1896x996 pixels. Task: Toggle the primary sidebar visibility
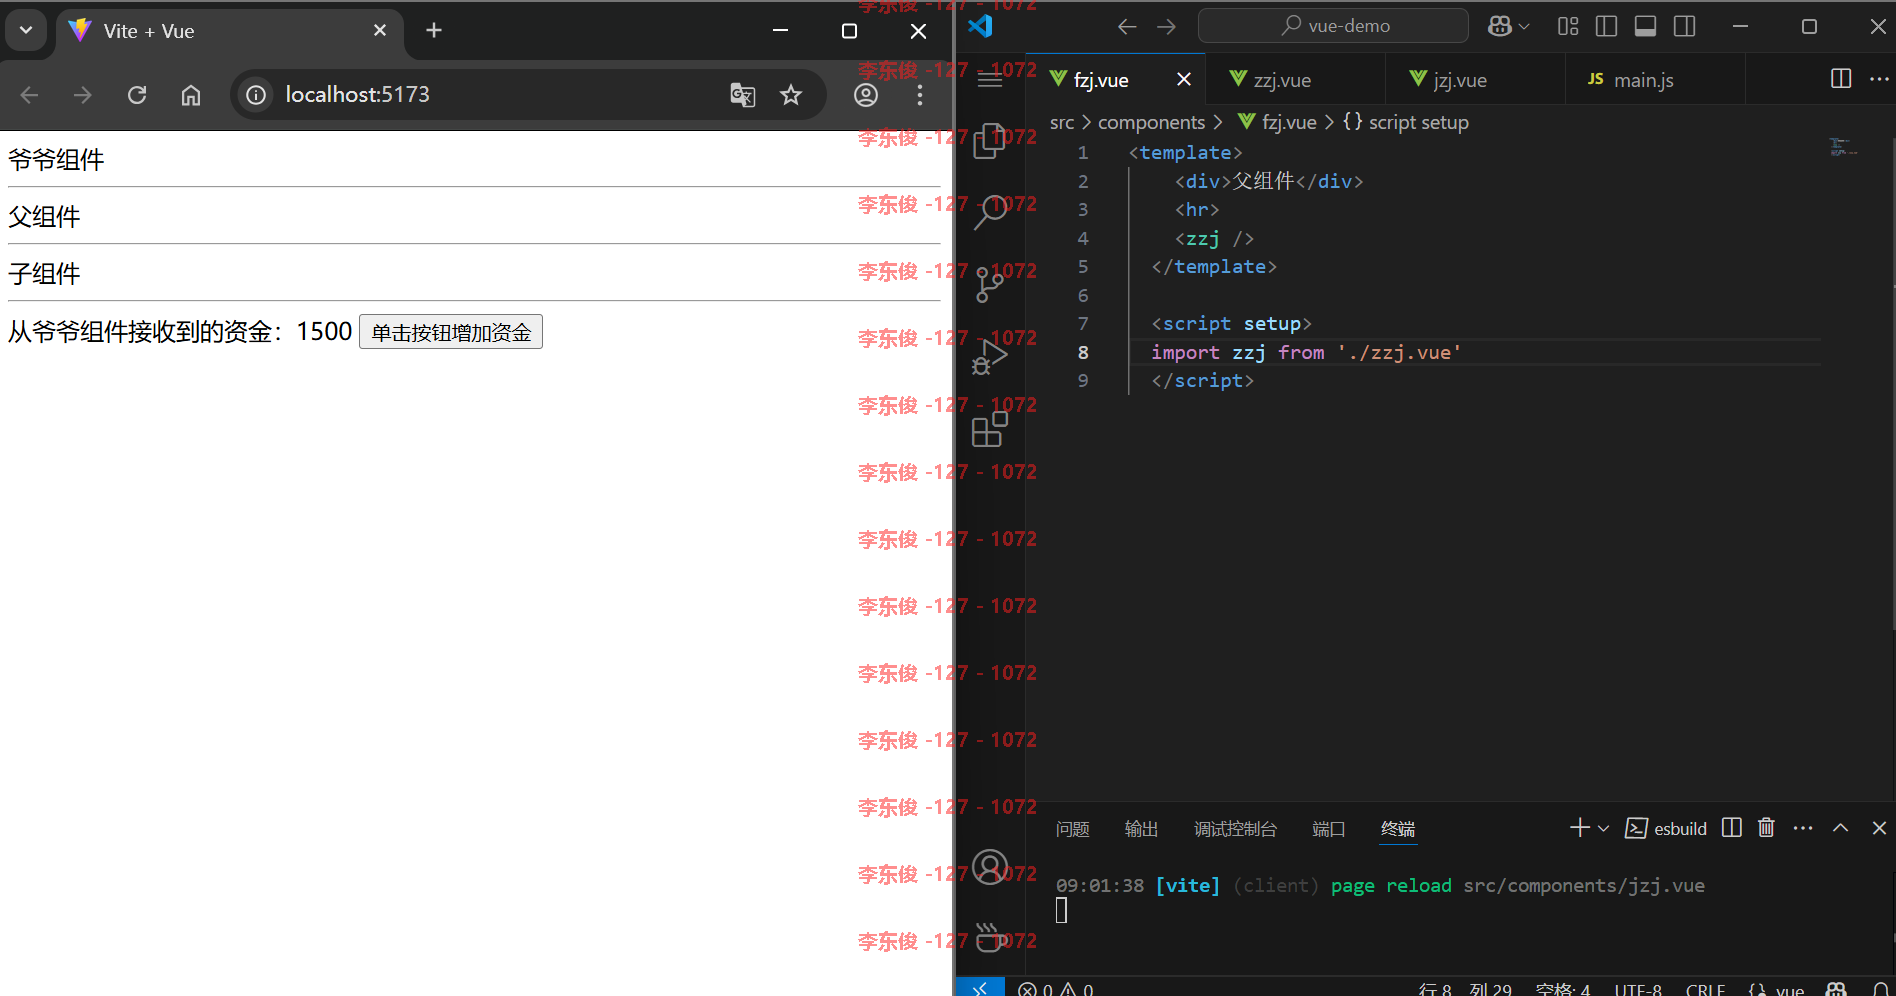(x=1606, y=27)
